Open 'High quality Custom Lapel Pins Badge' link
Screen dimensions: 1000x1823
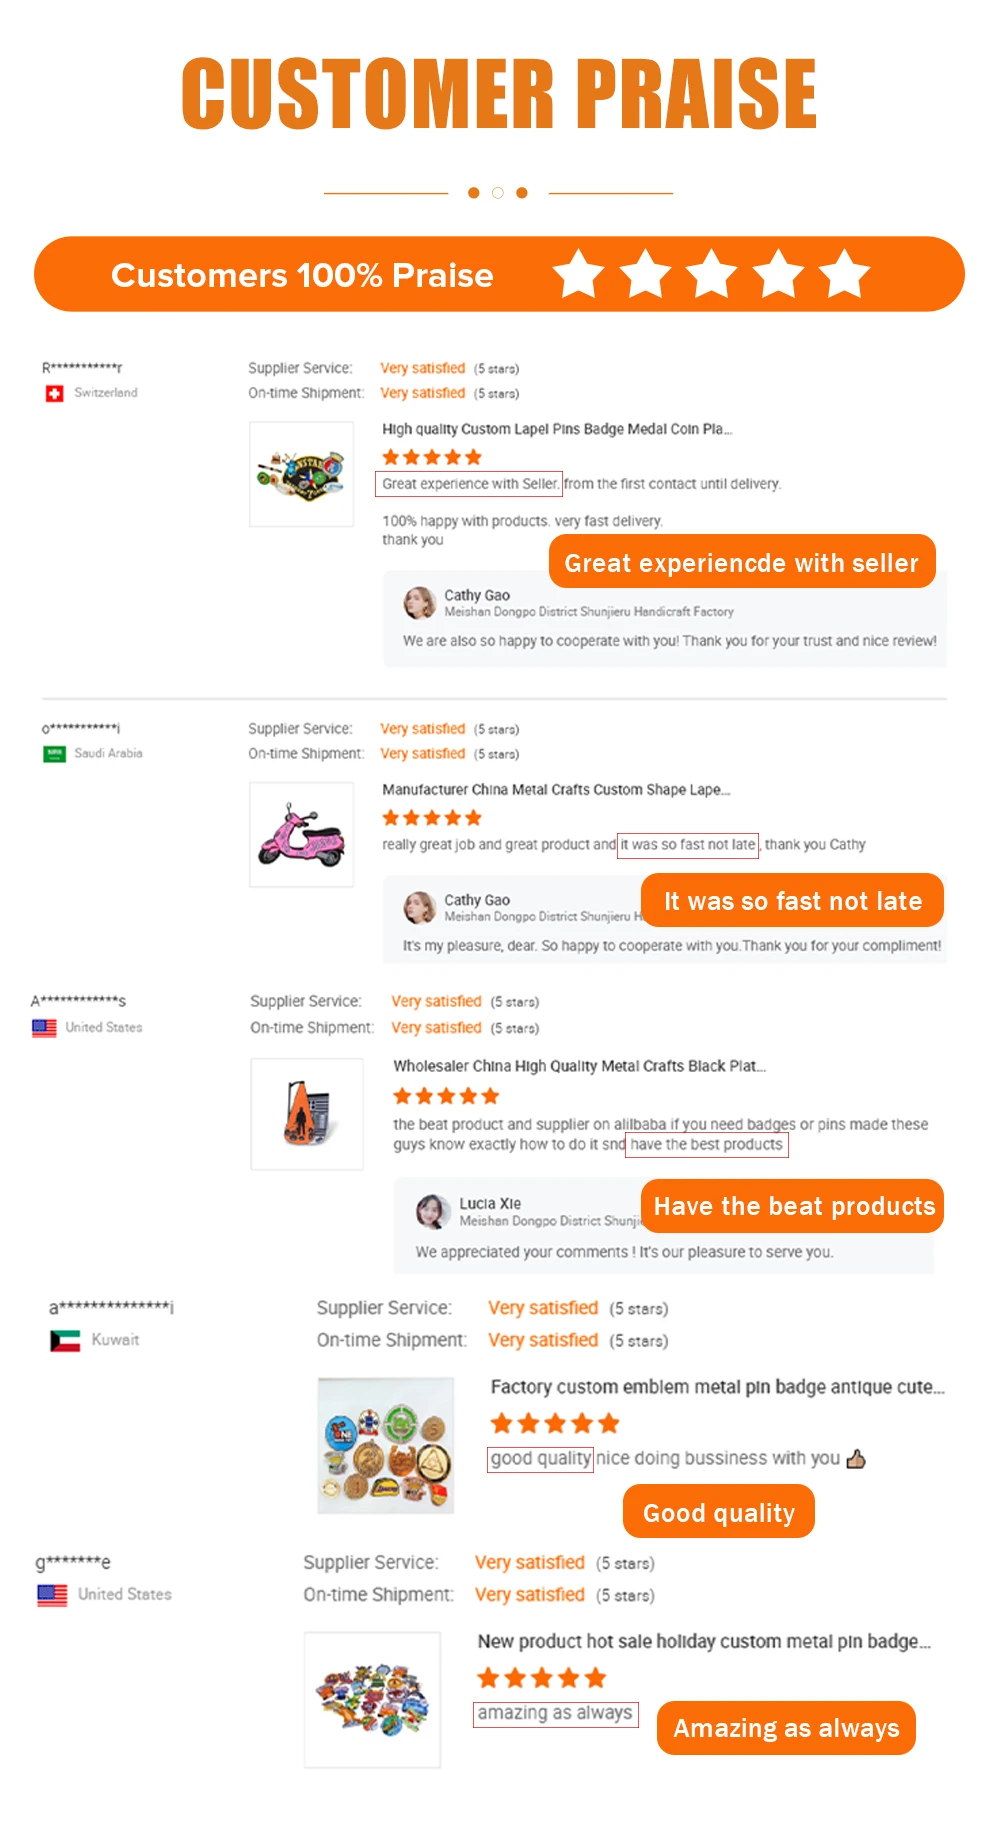coord(557,429)
